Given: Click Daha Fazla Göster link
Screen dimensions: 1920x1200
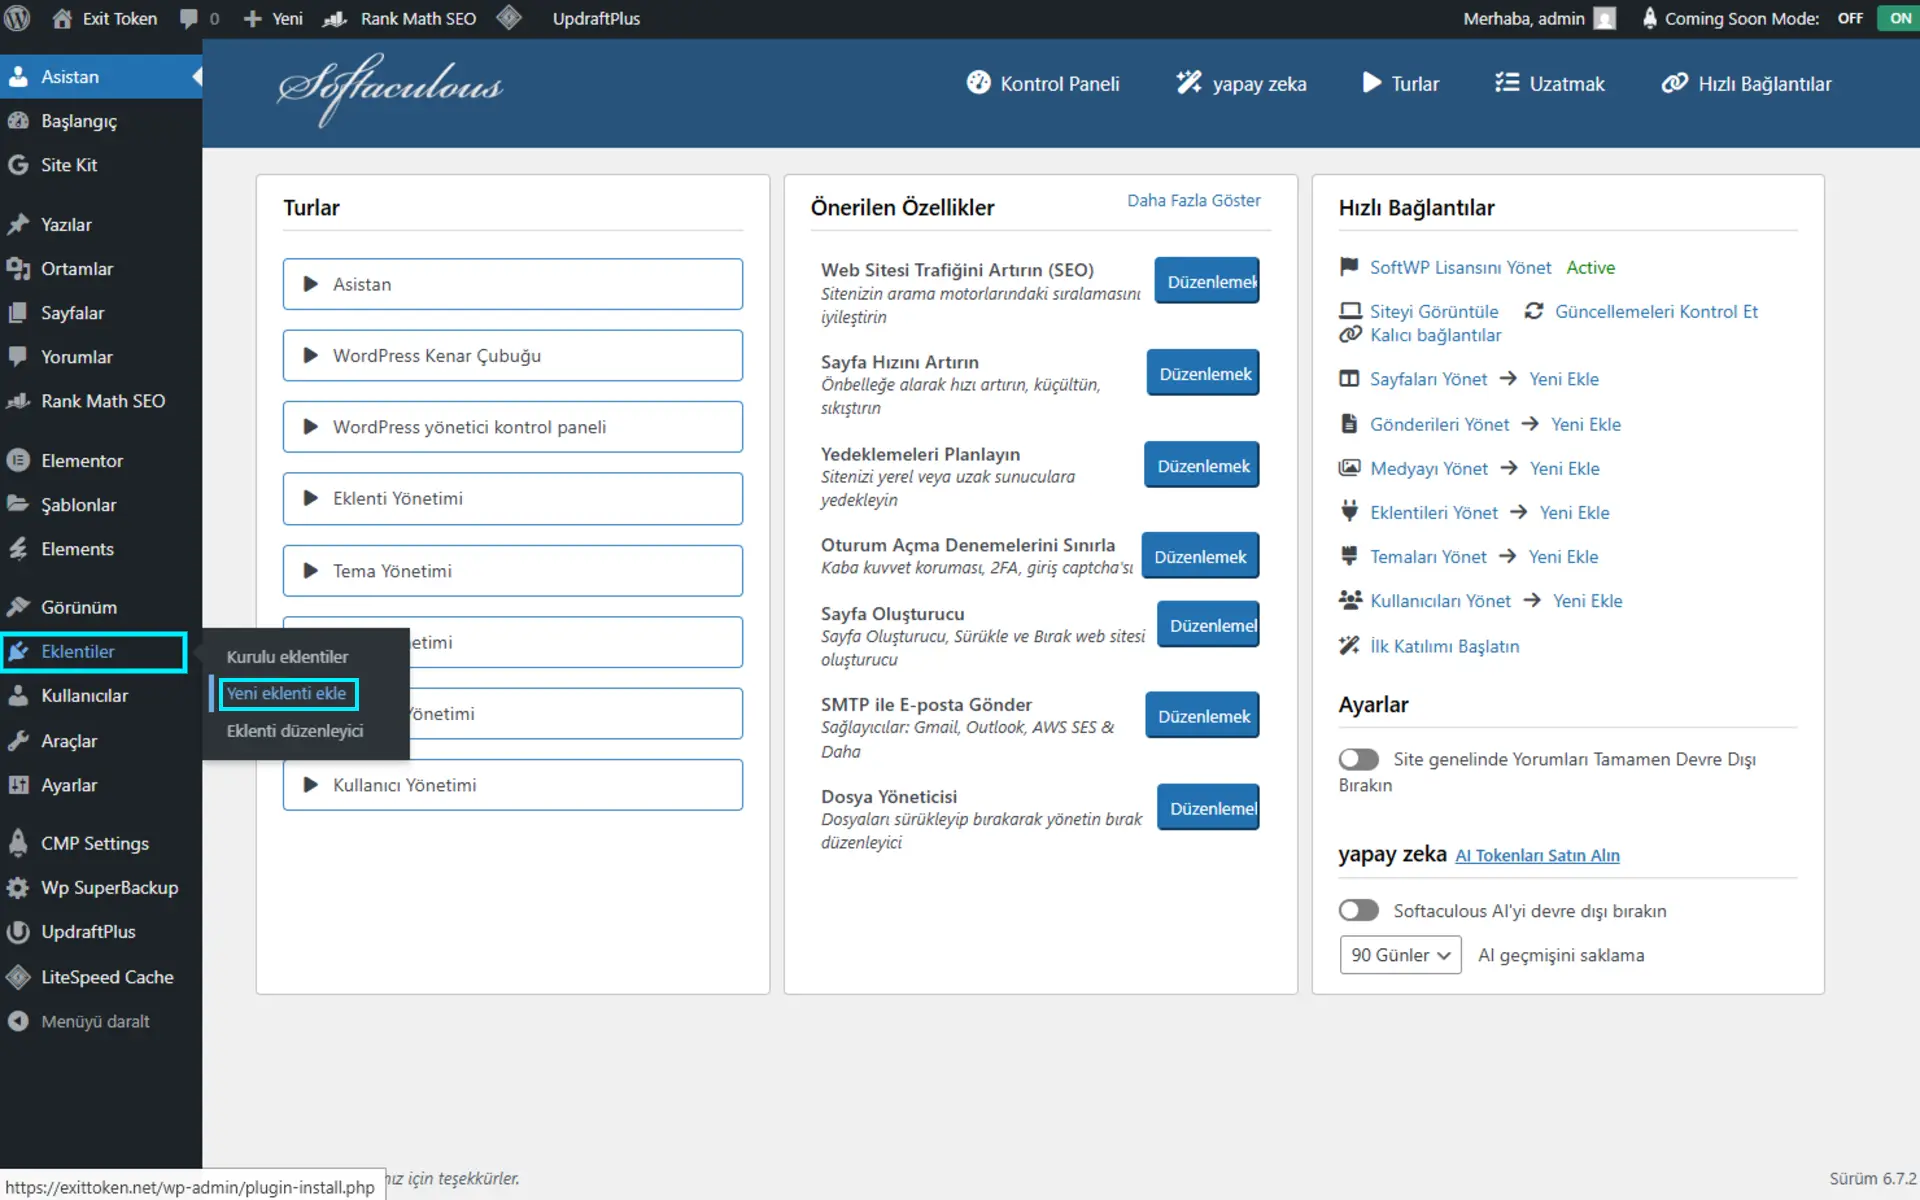Looking at the screenshot, I should pos(1194,200).
